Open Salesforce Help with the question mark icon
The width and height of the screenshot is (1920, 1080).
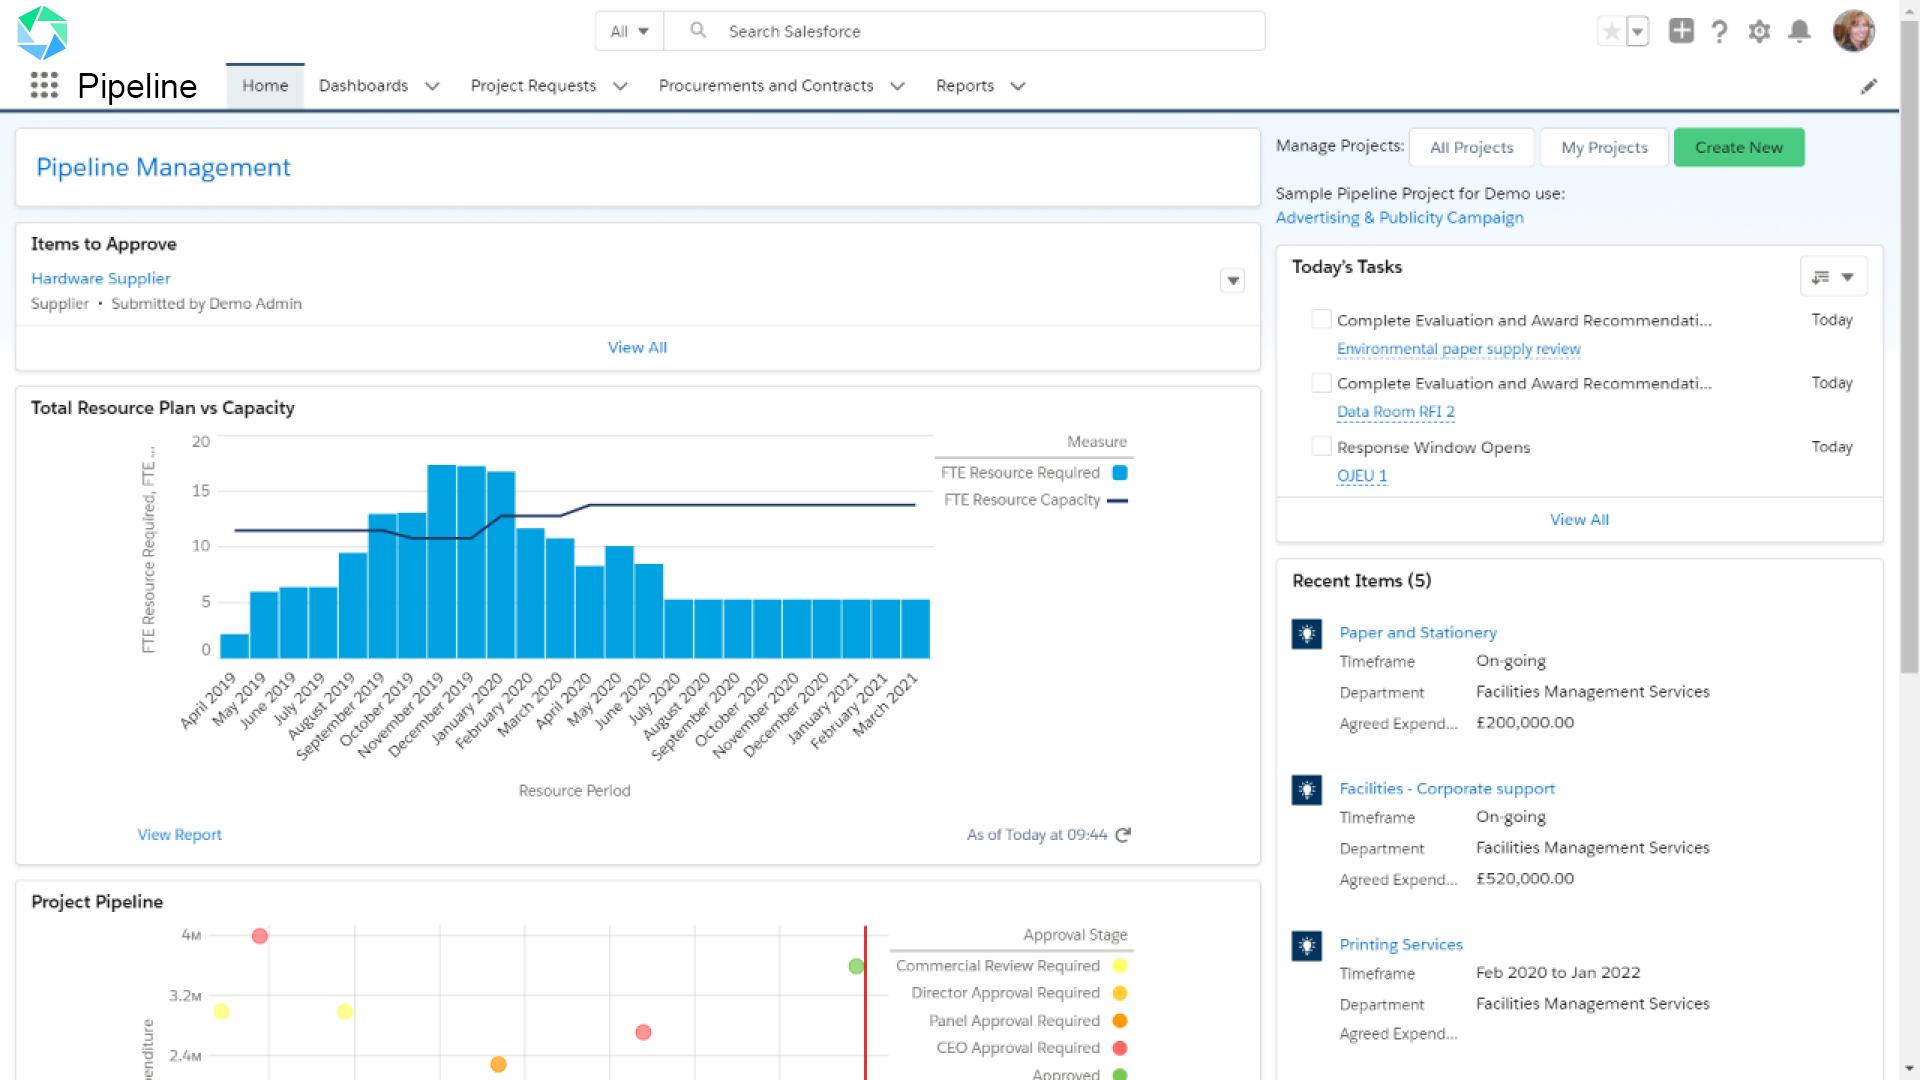pos(1720,31)
